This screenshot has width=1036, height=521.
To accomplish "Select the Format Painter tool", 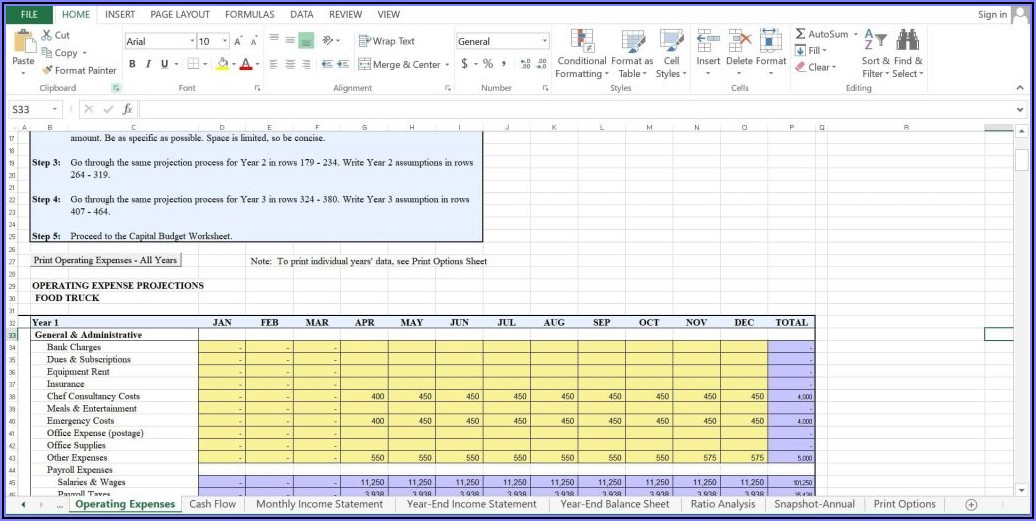I will [79, 71].
